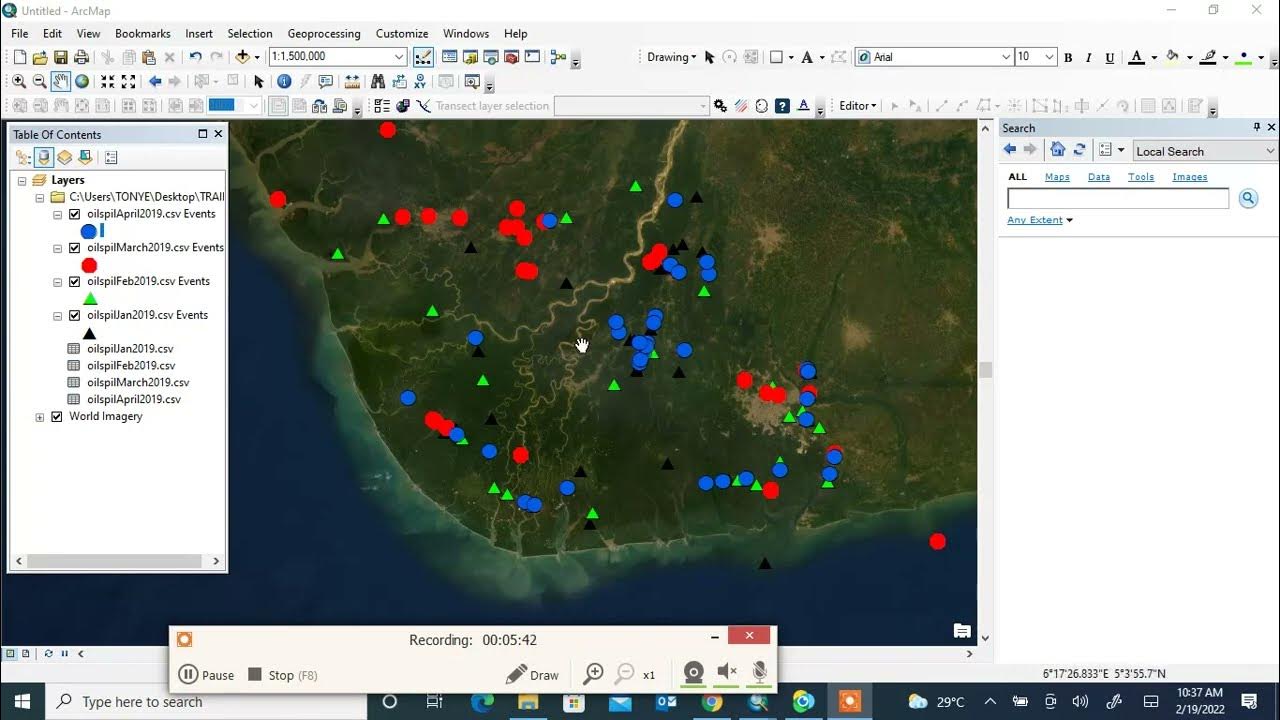Mute the microphone in the recorder bar
Image resolution: width=1280 pixels, height=720 pixels.
pos(760,674)
